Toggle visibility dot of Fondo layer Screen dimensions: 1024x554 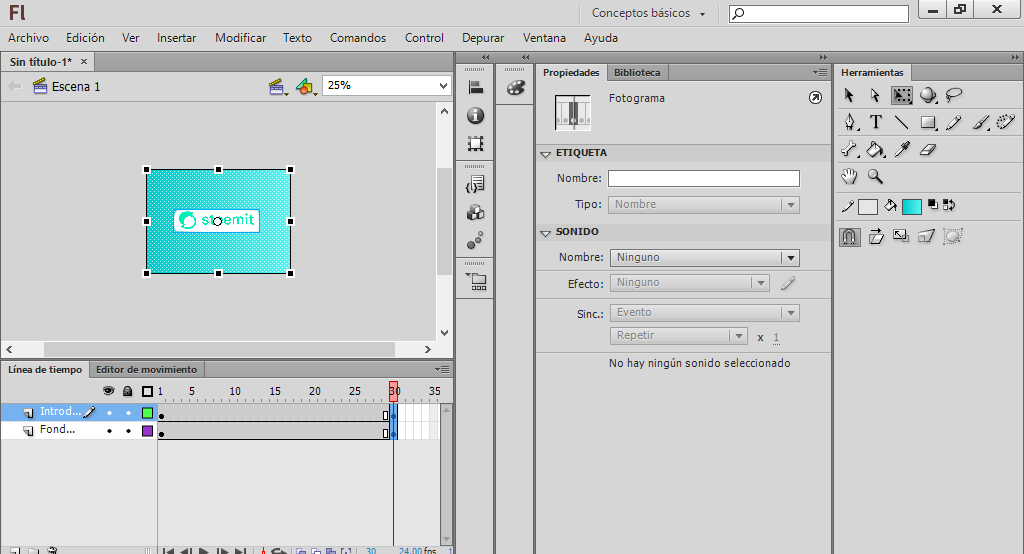click(110, 431)
